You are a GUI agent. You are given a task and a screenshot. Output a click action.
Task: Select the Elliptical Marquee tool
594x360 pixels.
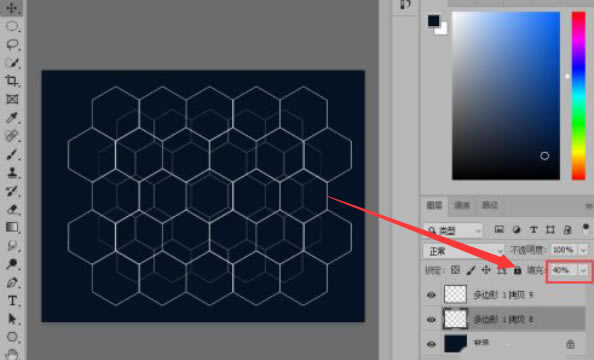(x=12, y=27)
